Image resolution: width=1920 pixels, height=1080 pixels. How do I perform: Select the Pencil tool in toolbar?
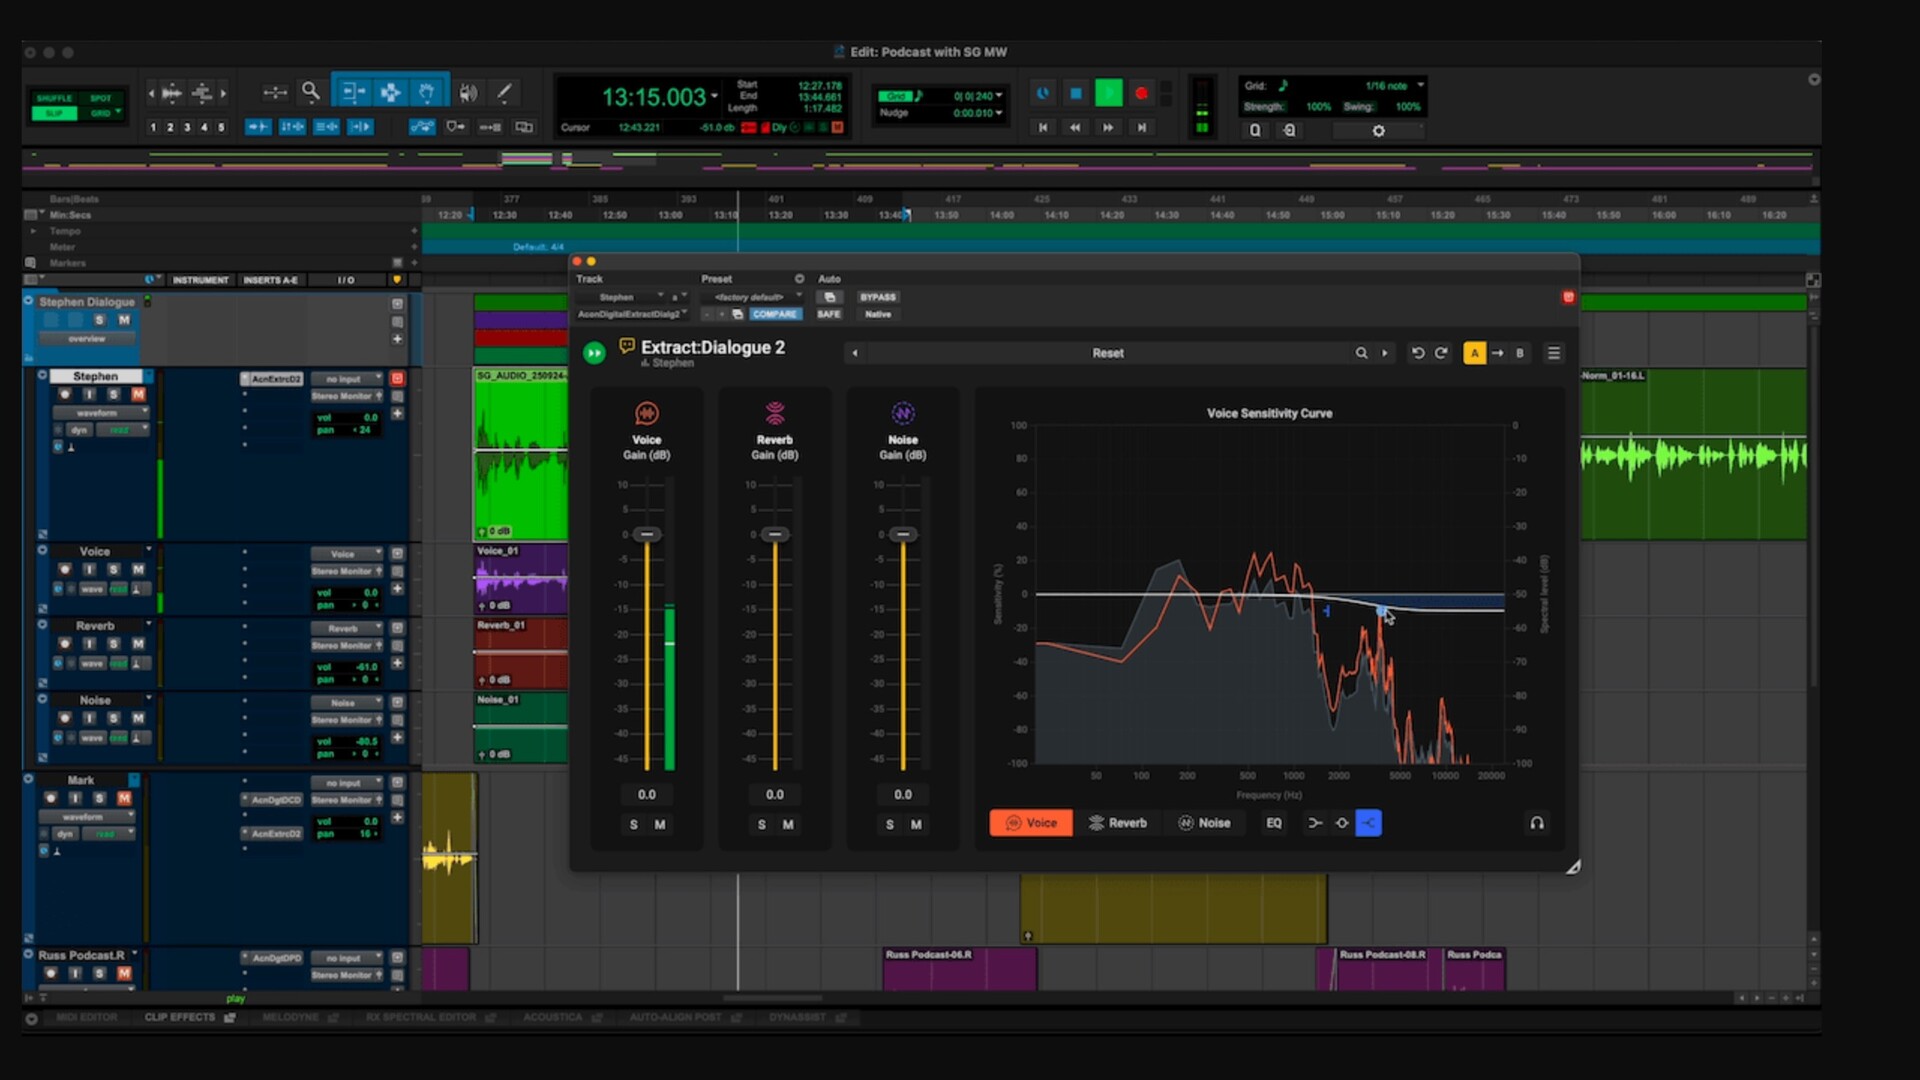click(505, 92)
